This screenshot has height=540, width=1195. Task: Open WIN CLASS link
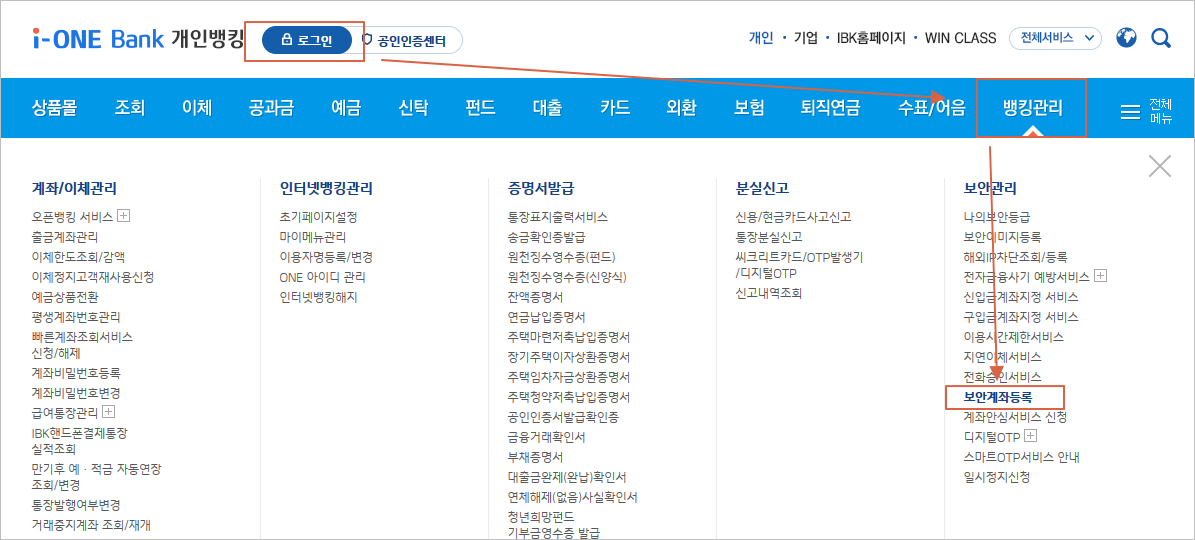click(x=960, y=37)
